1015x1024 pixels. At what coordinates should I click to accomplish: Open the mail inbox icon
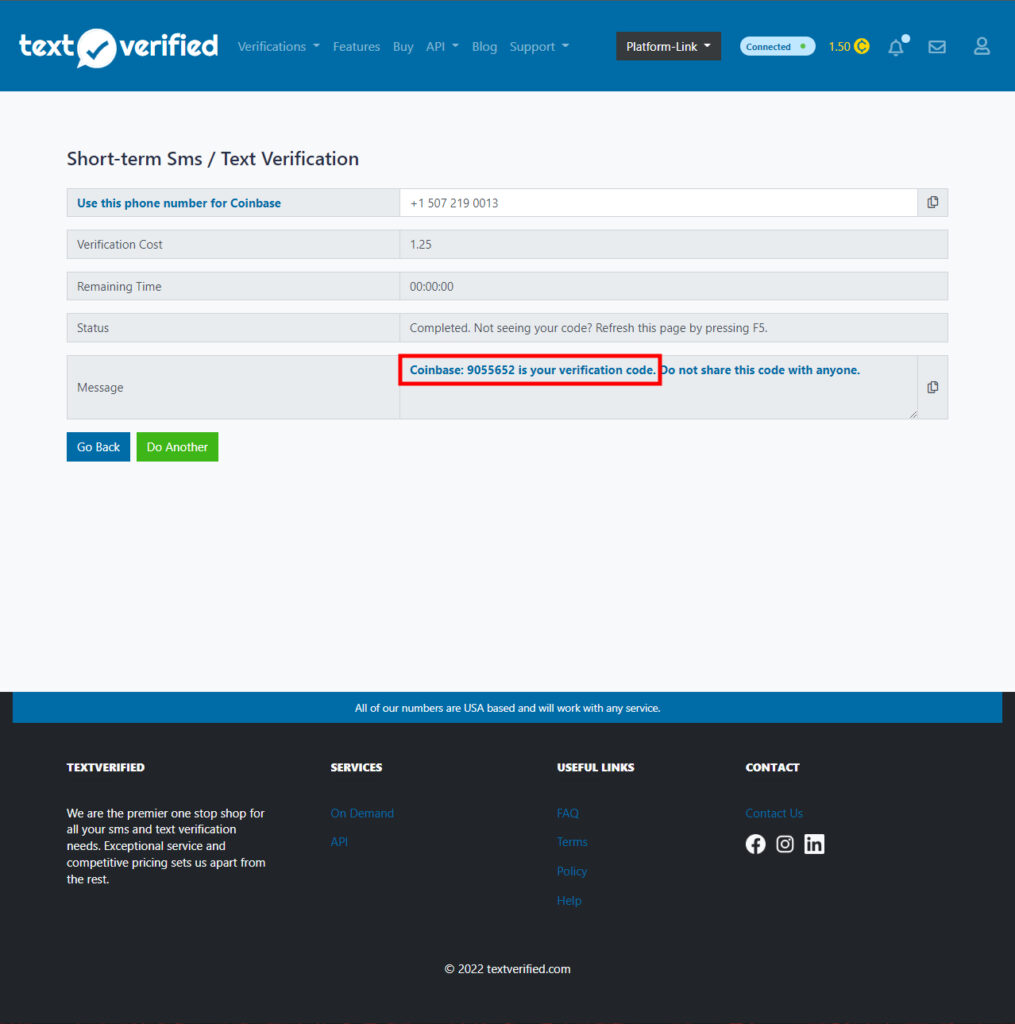coord(937,47)
